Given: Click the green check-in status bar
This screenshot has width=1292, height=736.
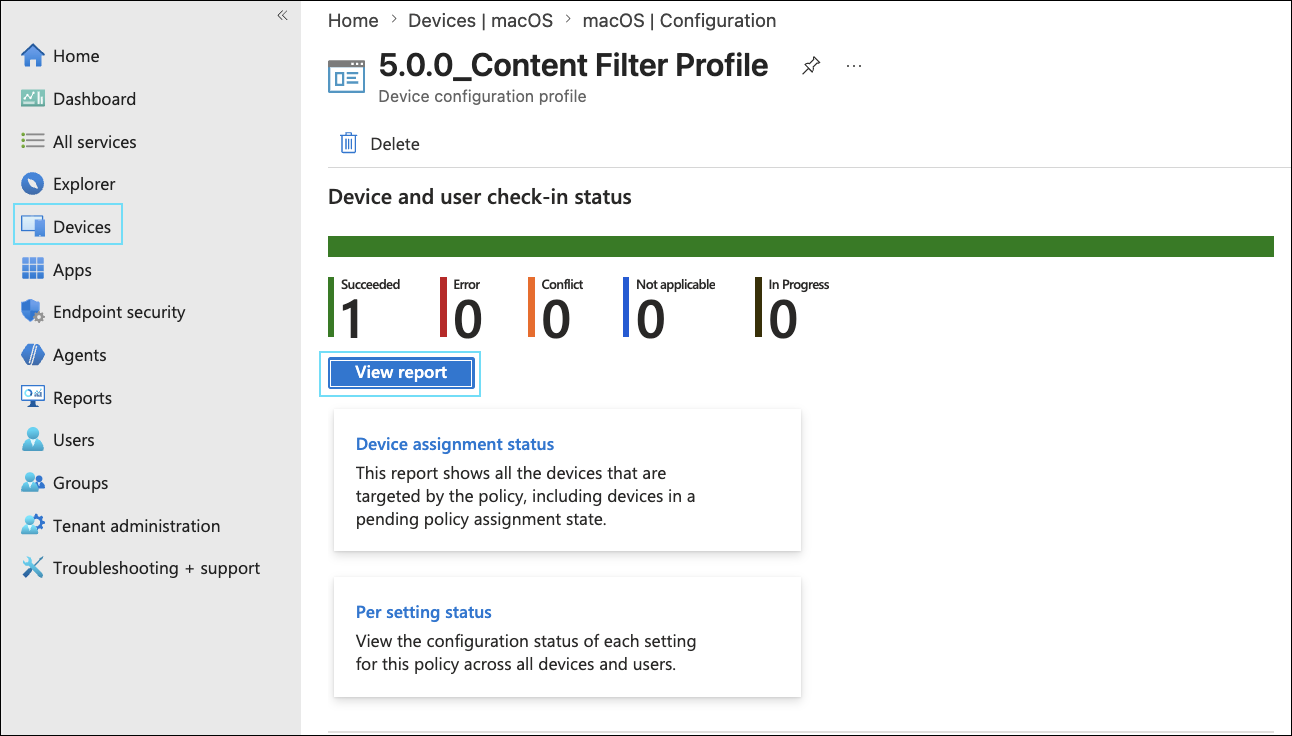Looking at the screenshot, I should point(800,247).
